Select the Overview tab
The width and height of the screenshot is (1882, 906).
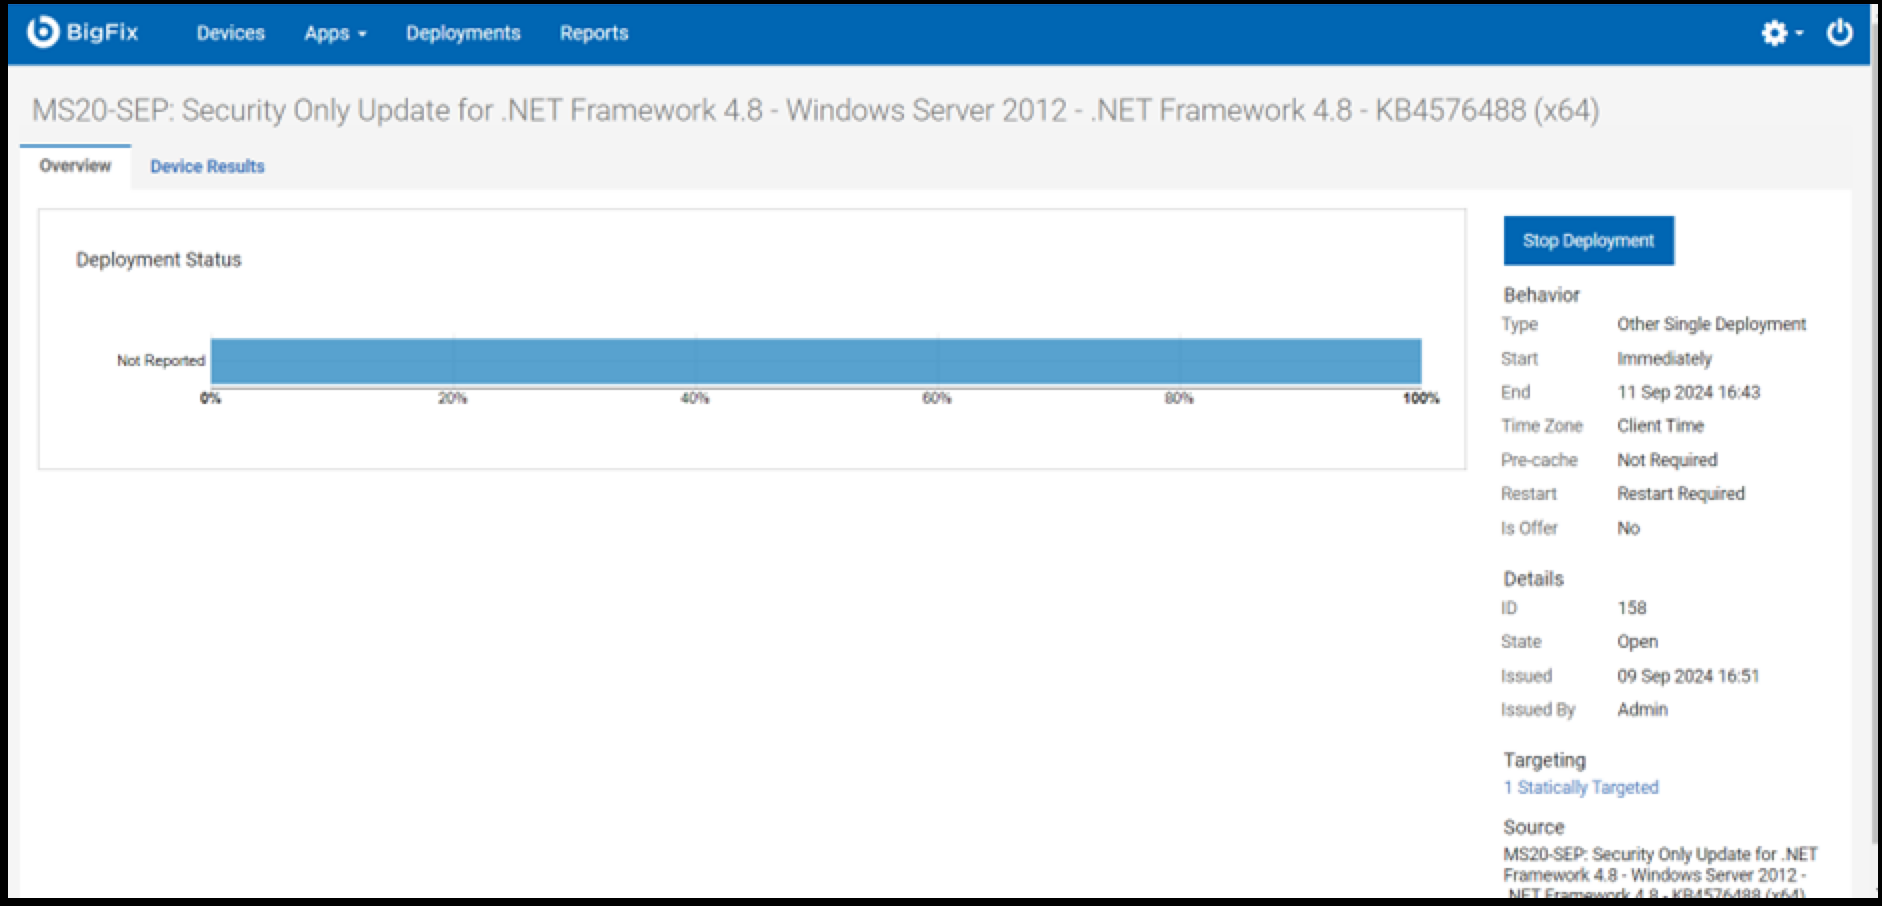pyautogui.click(x=75, y=166)
